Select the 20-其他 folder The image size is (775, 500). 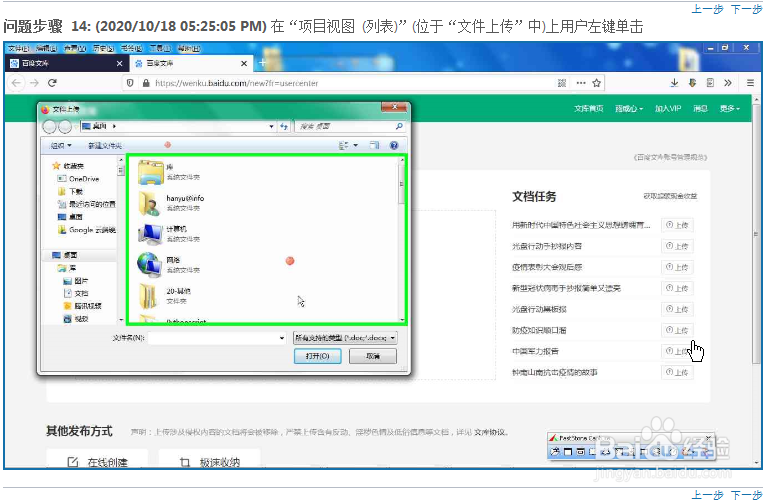(165, 295)
